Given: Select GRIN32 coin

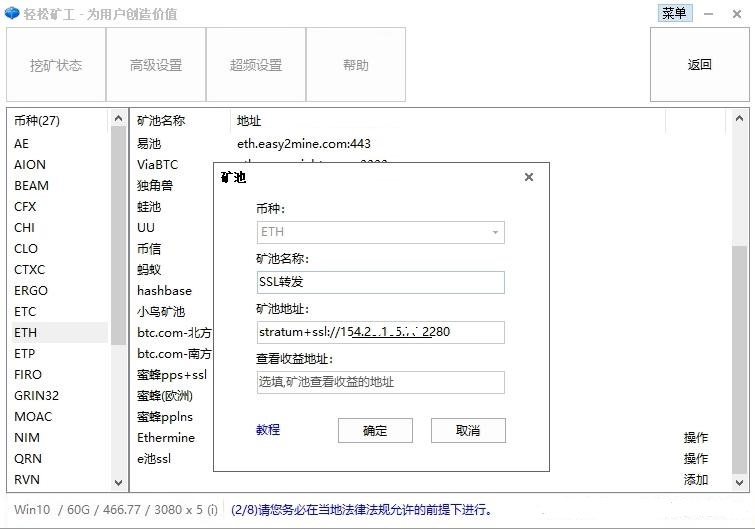Looking at the screenshot, I should pyautogui.click(x=37, y=396).
